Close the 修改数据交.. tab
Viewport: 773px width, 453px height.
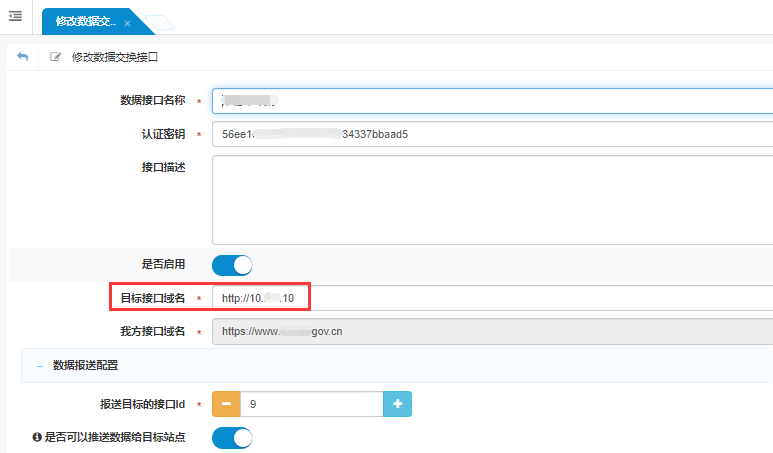[x=127, y=23]
